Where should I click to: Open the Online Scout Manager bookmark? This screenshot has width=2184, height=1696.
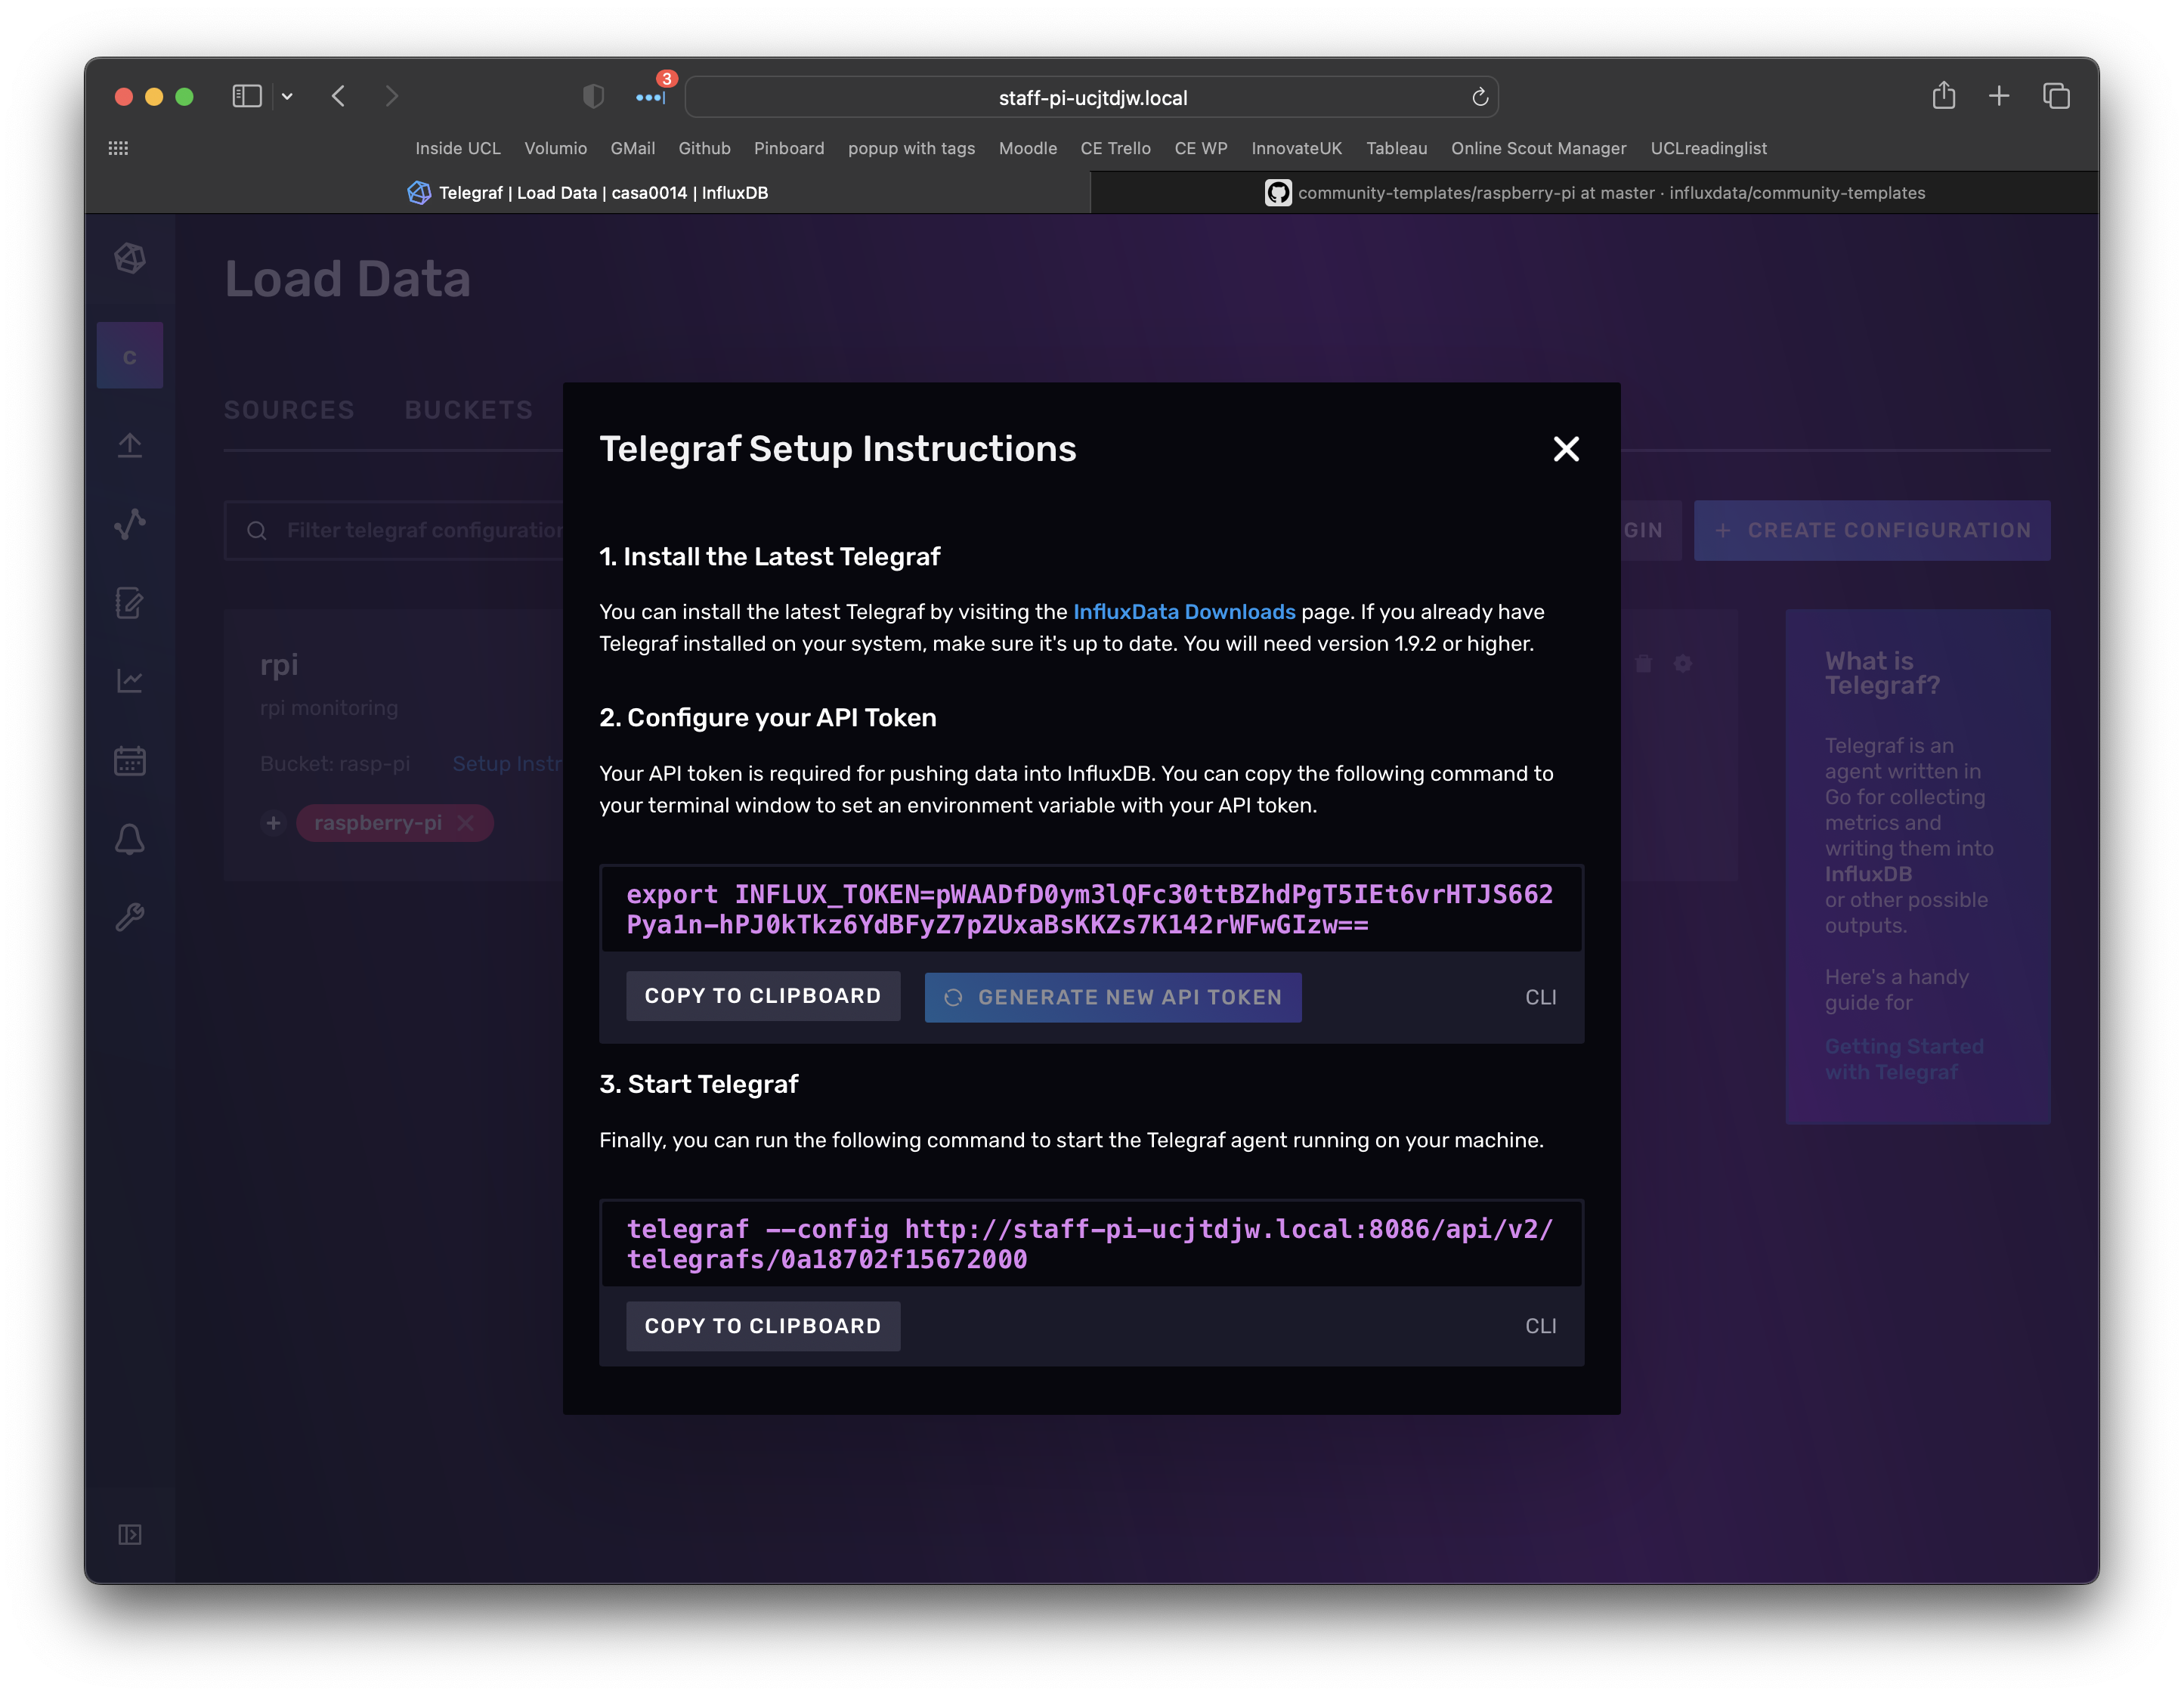(1539, 148)
